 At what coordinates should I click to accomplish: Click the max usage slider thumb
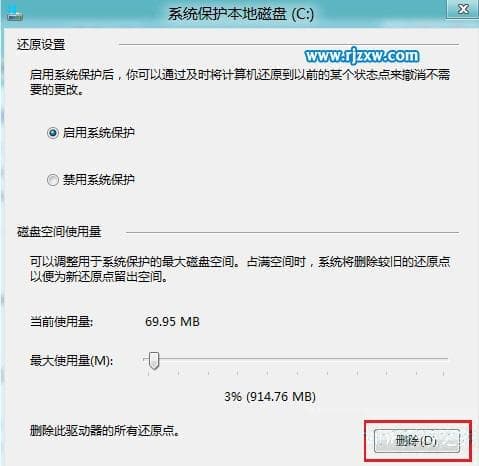pyautogui.click(x=154, y=360)
